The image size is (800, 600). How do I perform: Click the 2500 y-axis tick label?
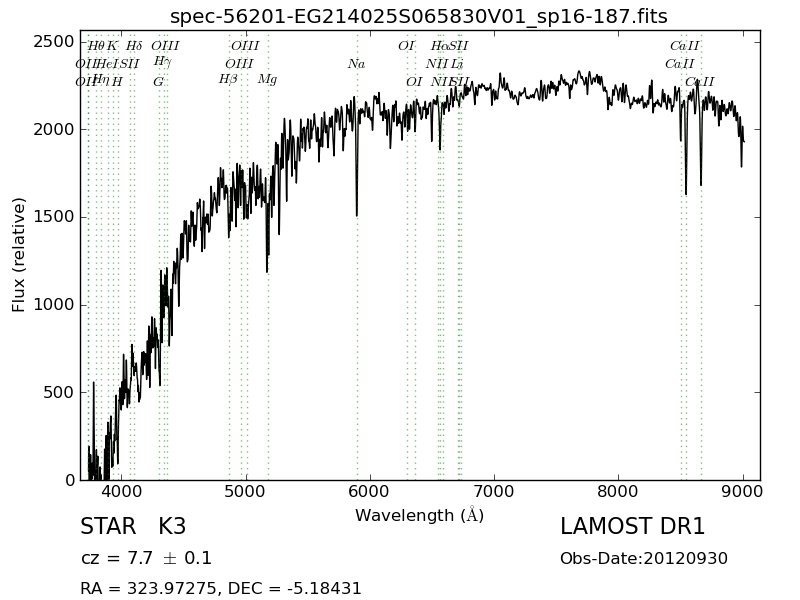click(x=54, y=42)
